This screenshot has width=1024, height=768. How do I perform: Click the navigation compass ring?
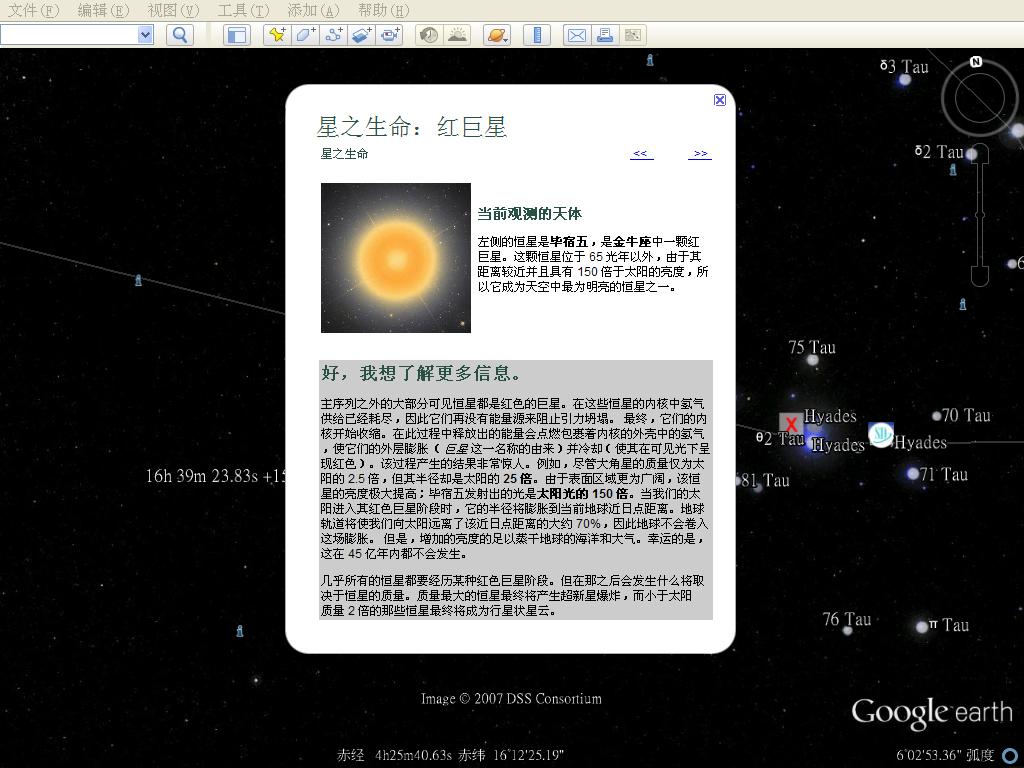[980, 97]
